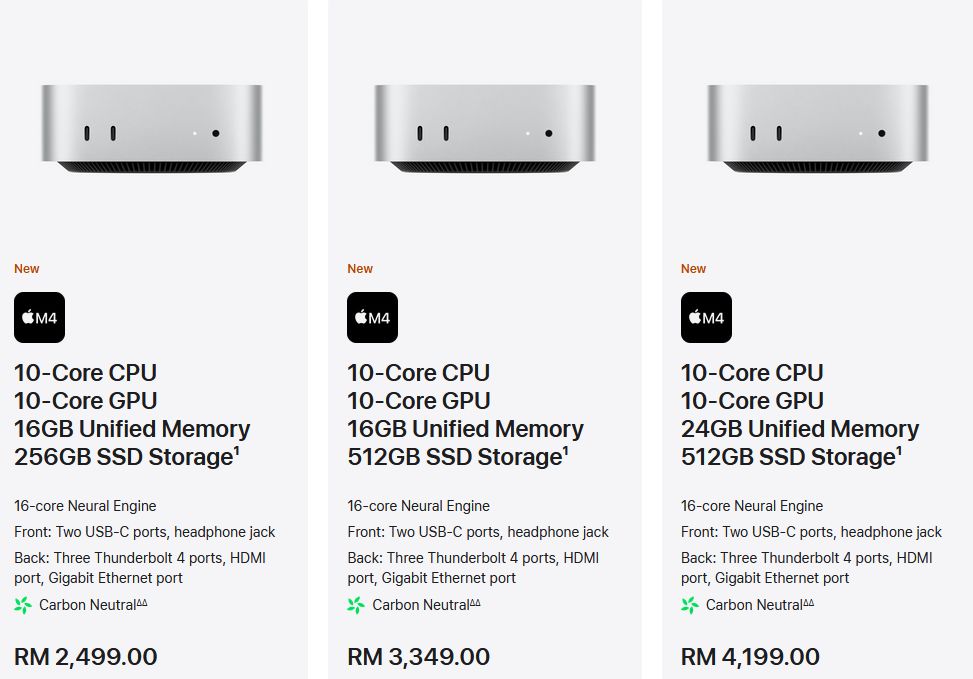Select the Mac mini image for 24GB model
This screenshot has width=973, height=679.
pos(818,128)
